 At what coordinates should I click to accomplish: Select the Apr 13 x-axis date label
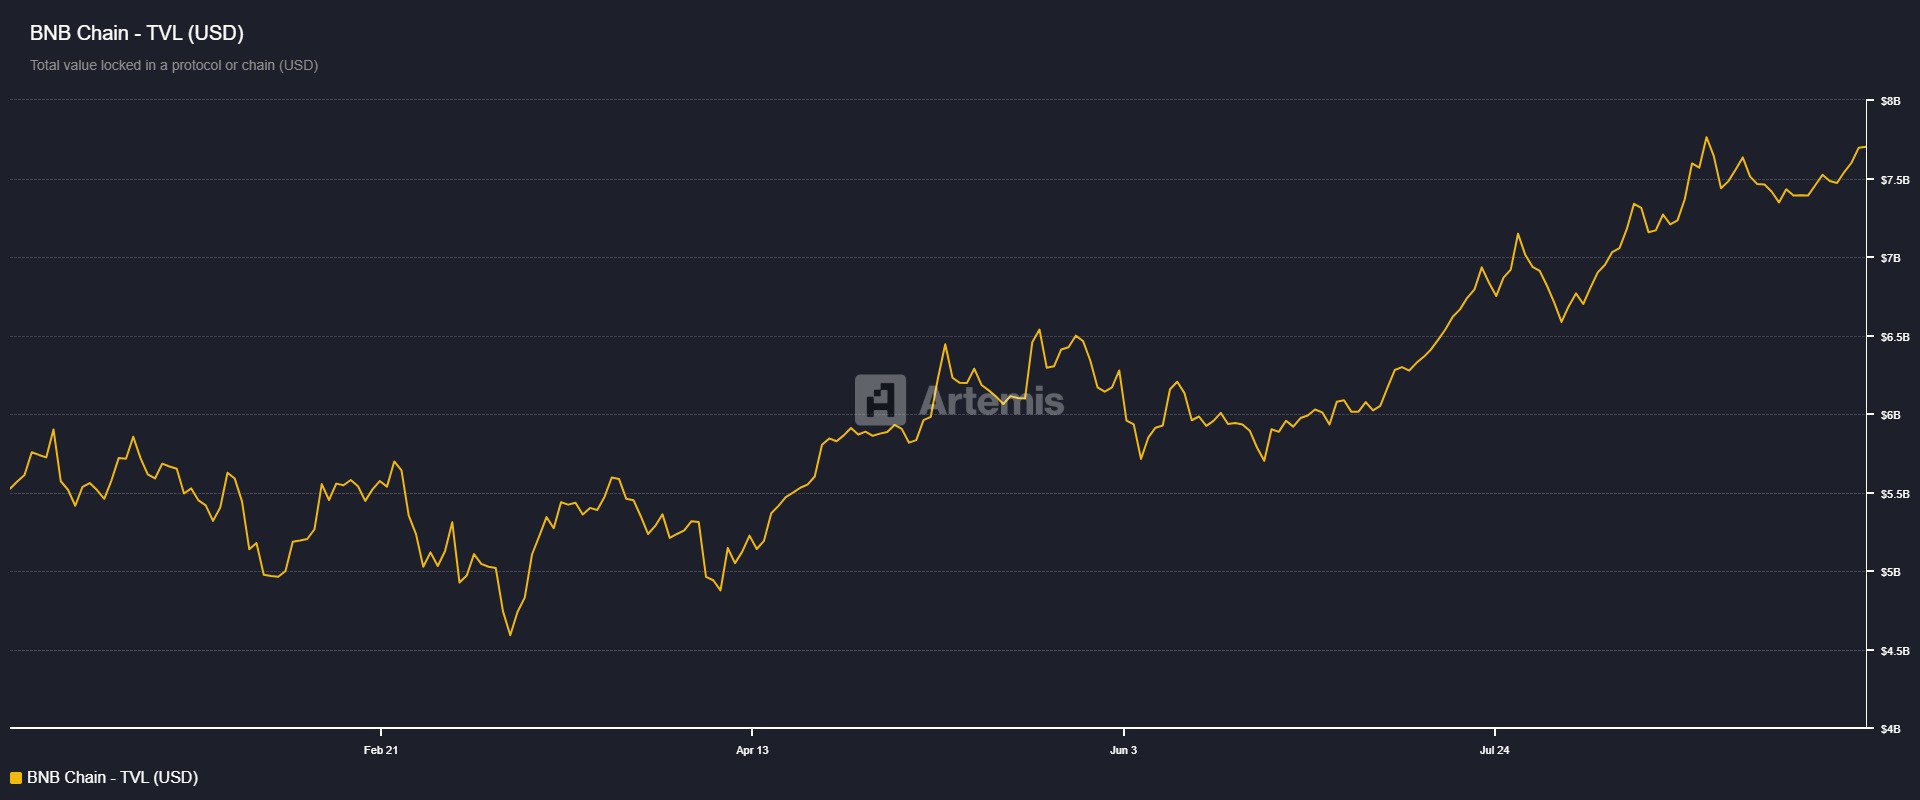click(752, 750)
